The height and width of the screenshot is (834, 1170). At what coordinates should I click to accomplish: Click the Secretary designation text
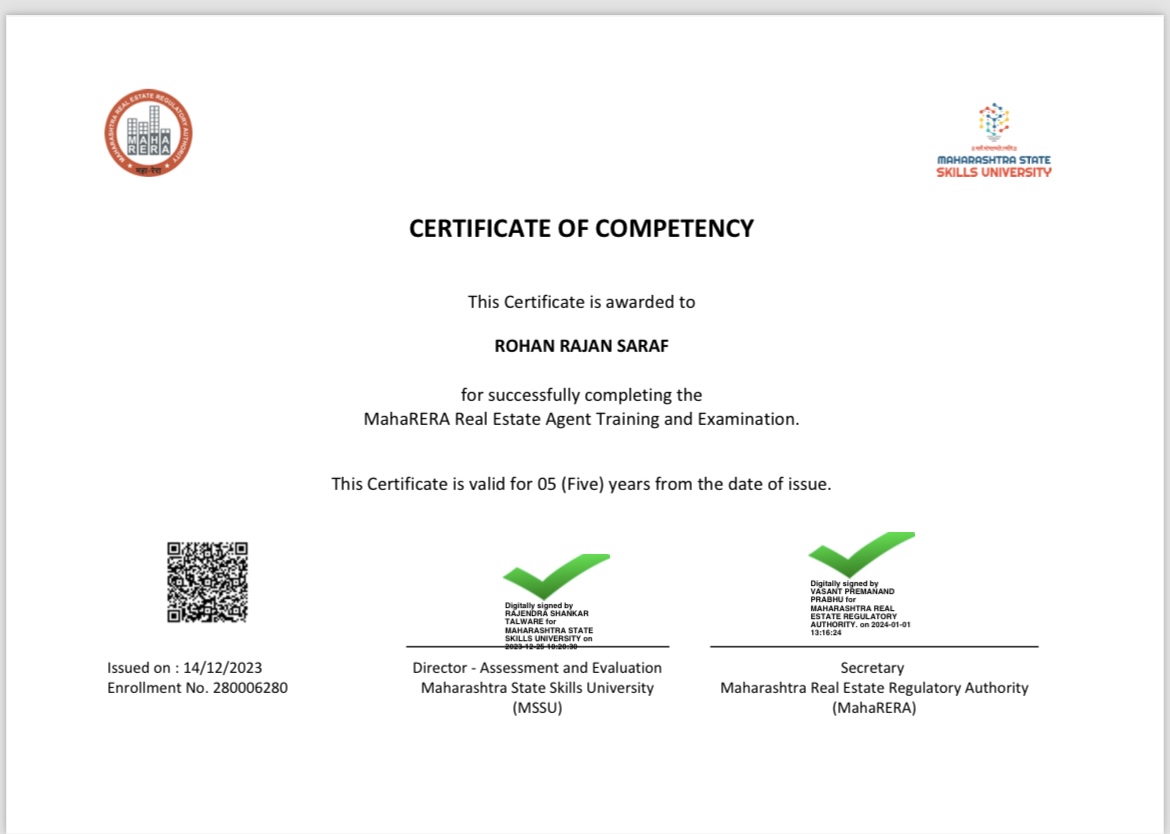[872, 668]
